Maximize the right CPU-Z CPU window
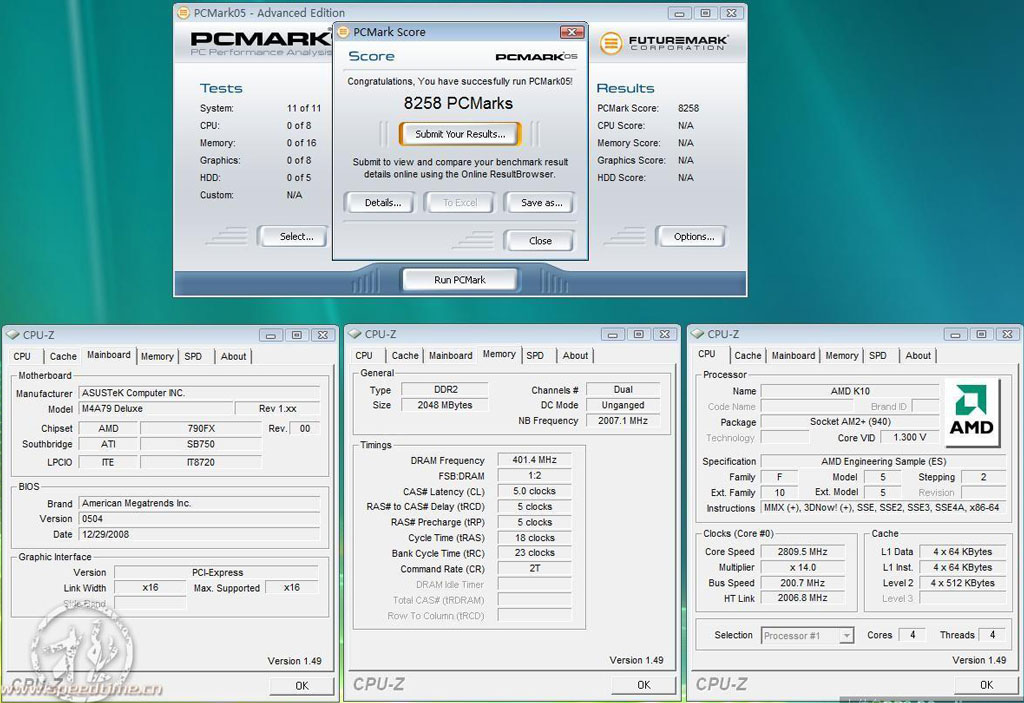The image size is (1024, 703). point(981,335)
